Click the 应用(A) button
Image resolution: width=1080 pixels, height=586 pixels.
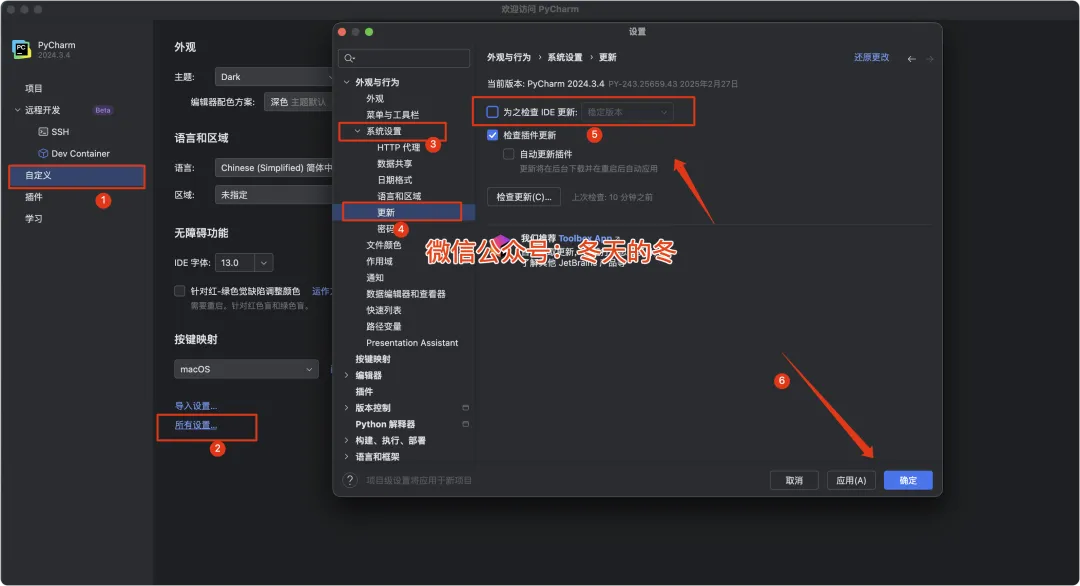point(851,480)
